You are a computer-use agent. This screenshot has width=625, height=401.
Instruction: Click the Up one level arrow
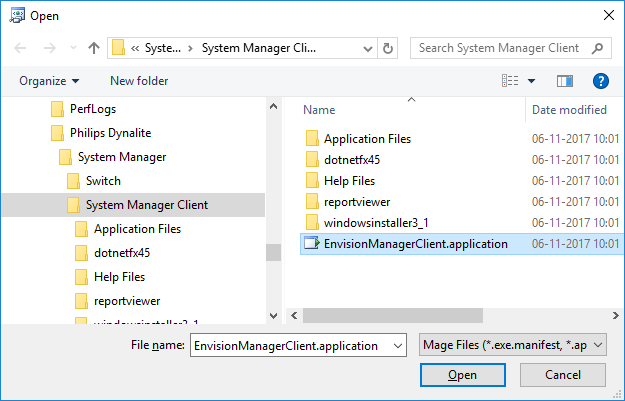[x=94, y=48]
